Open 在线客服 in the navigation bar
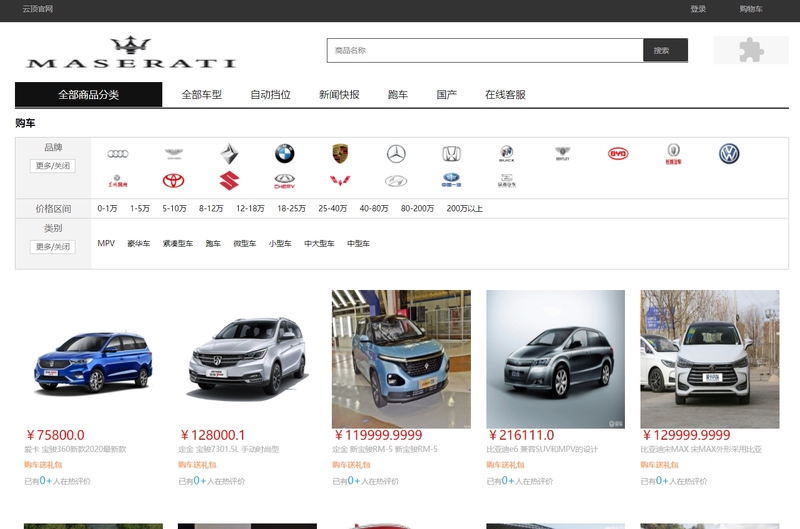Image resolution: width=800 pixels, height=529 pixels. pyautogui.click(x=506, y=94)
